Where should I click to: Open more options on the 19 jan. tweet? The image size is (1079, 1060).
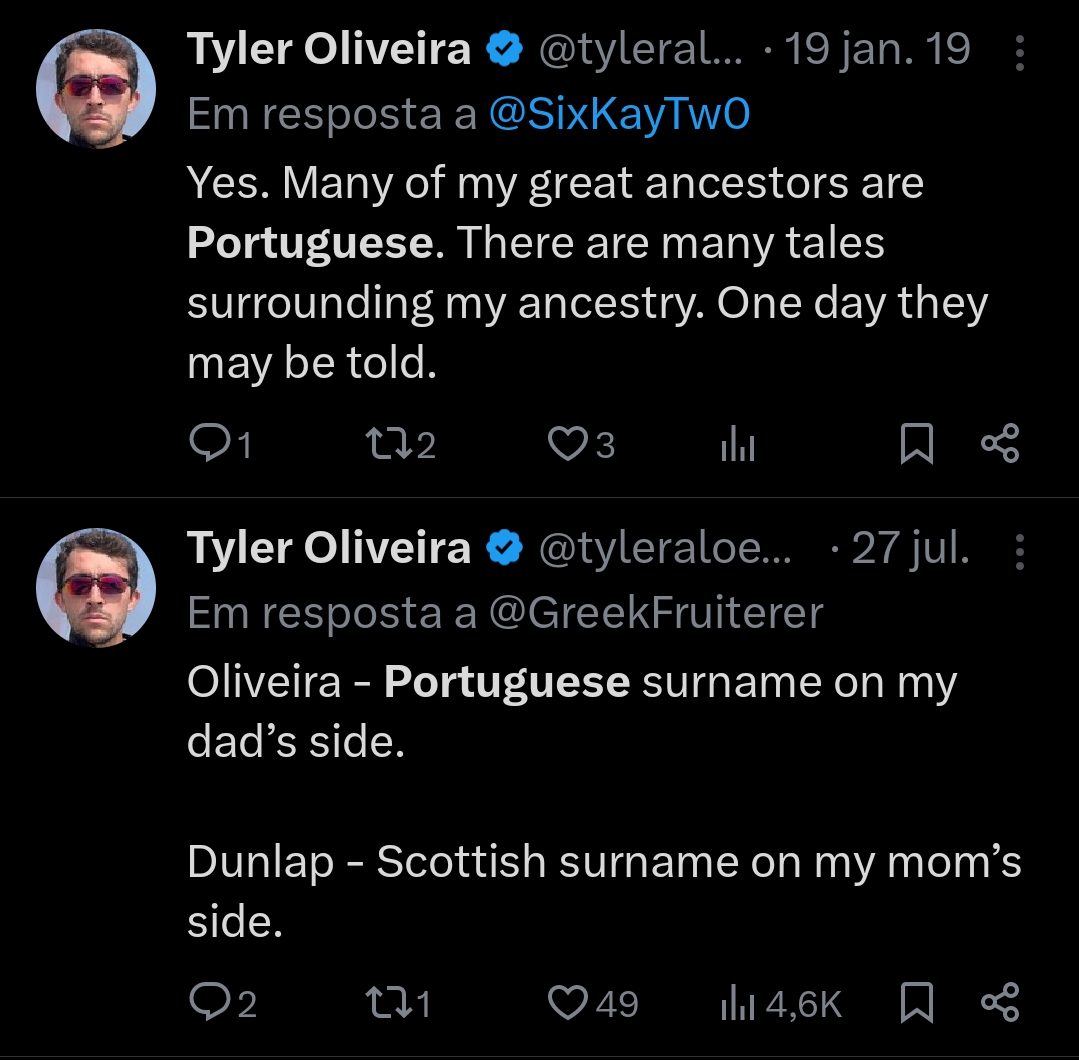pyautogui.click(x=1019, y=53)
